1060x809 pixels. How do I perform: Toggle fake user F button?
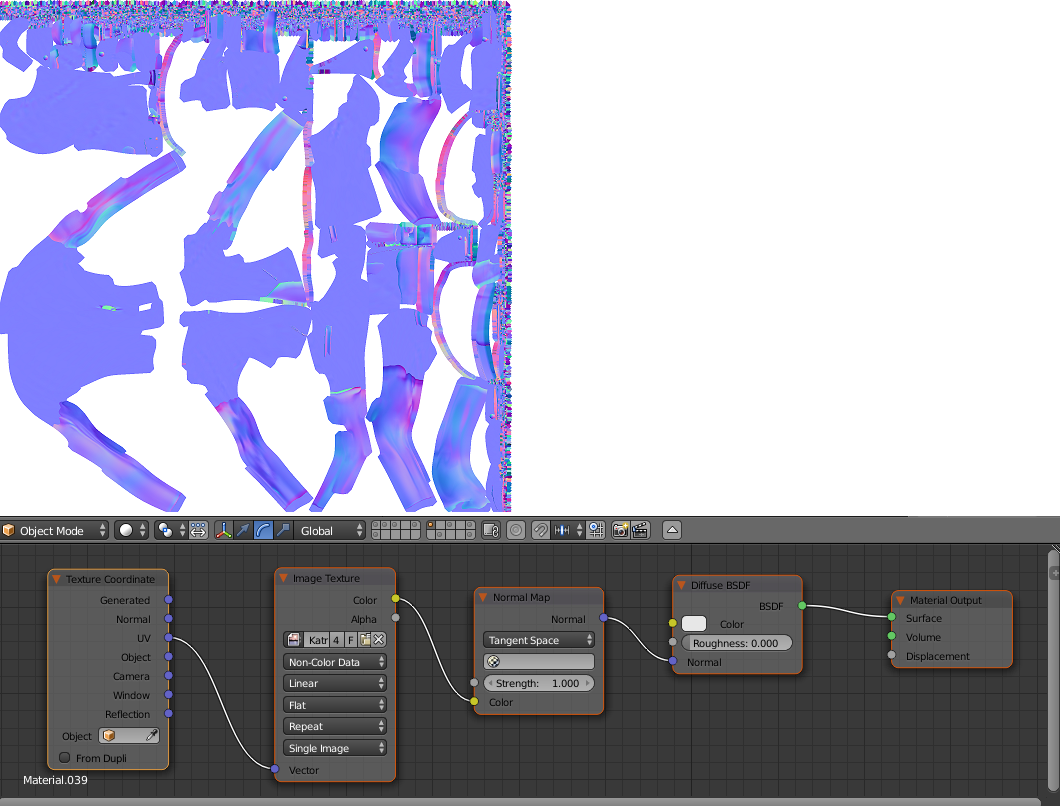(351, 640)
